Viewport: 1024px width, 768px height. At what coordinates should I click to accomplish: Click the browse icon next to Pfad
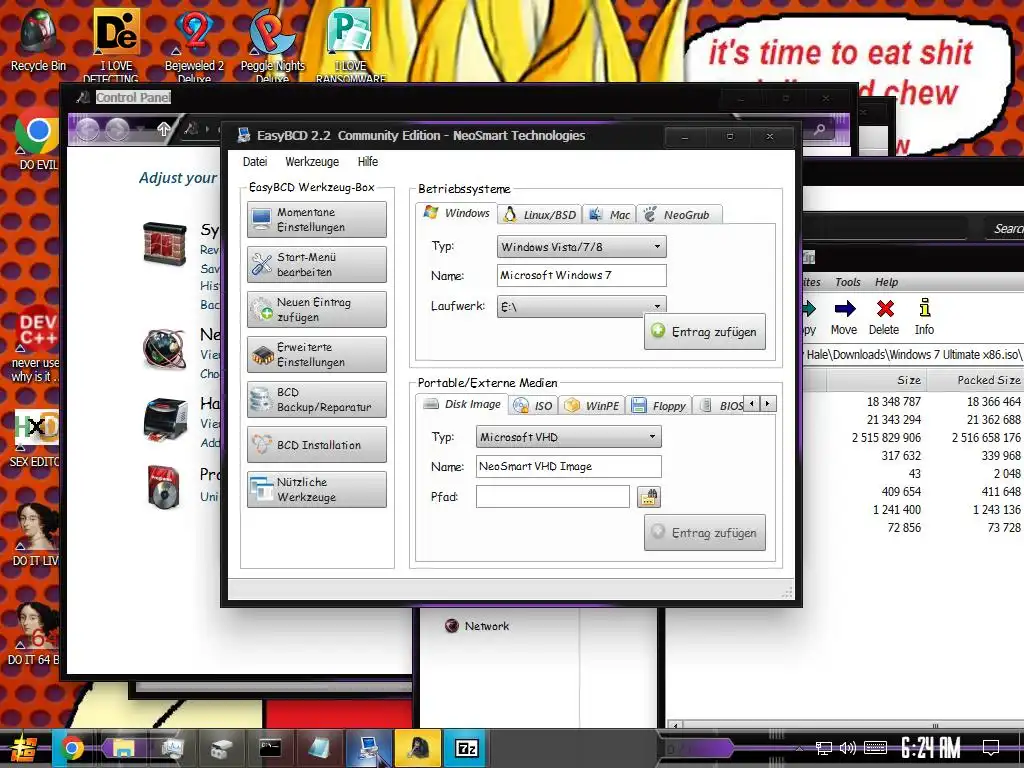(x=648, y=497)
